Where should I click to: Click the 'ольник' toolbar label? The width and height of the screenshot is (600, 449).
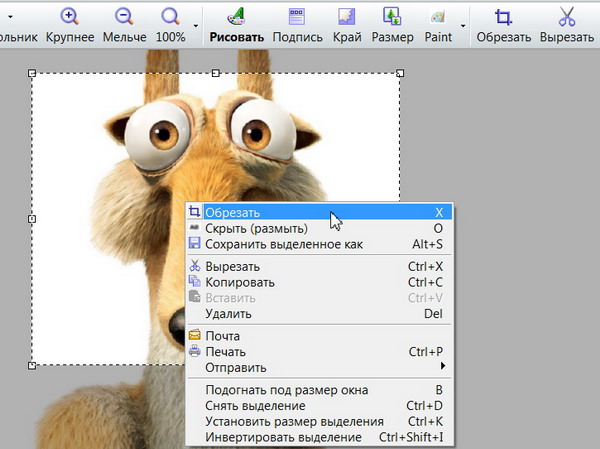(x=19, y=37)
